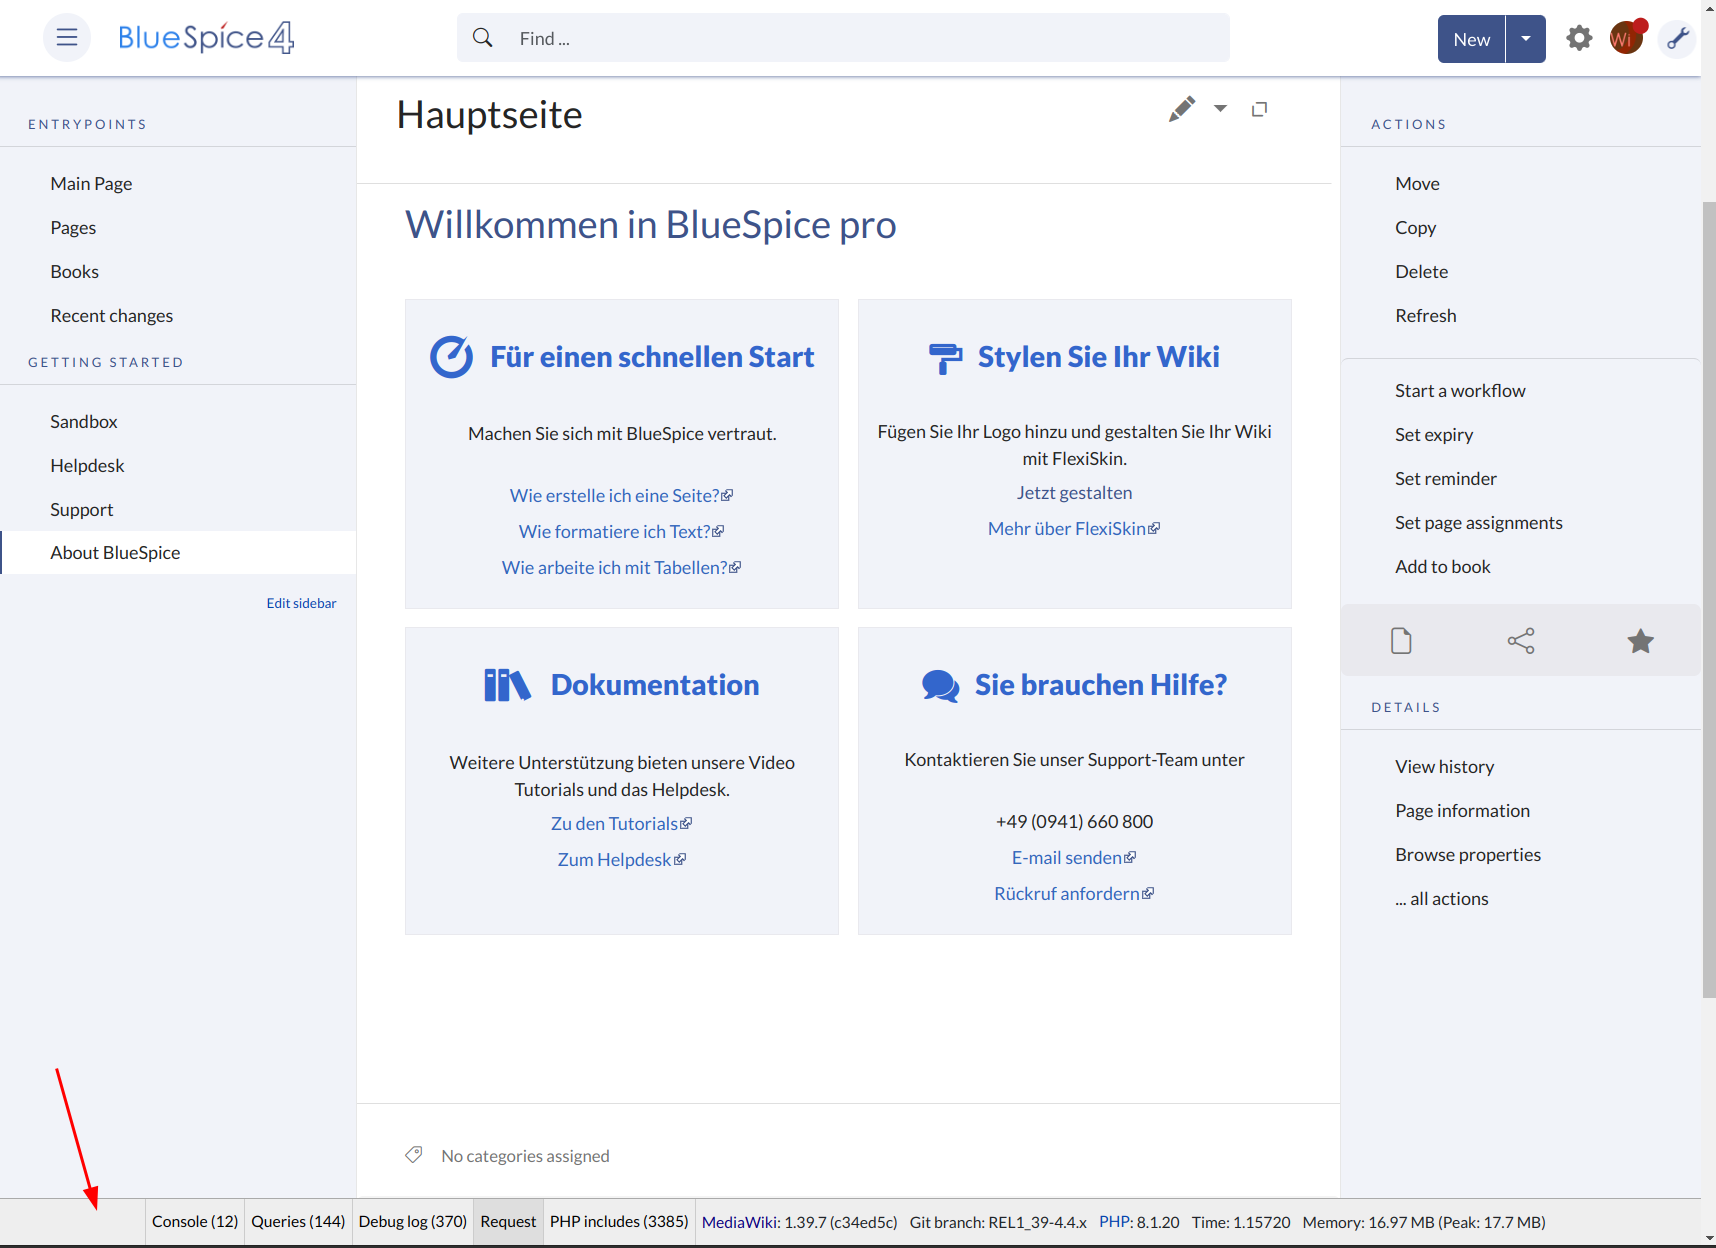
Task: Click Copy in Actions panel
Action: point(1415,228)
